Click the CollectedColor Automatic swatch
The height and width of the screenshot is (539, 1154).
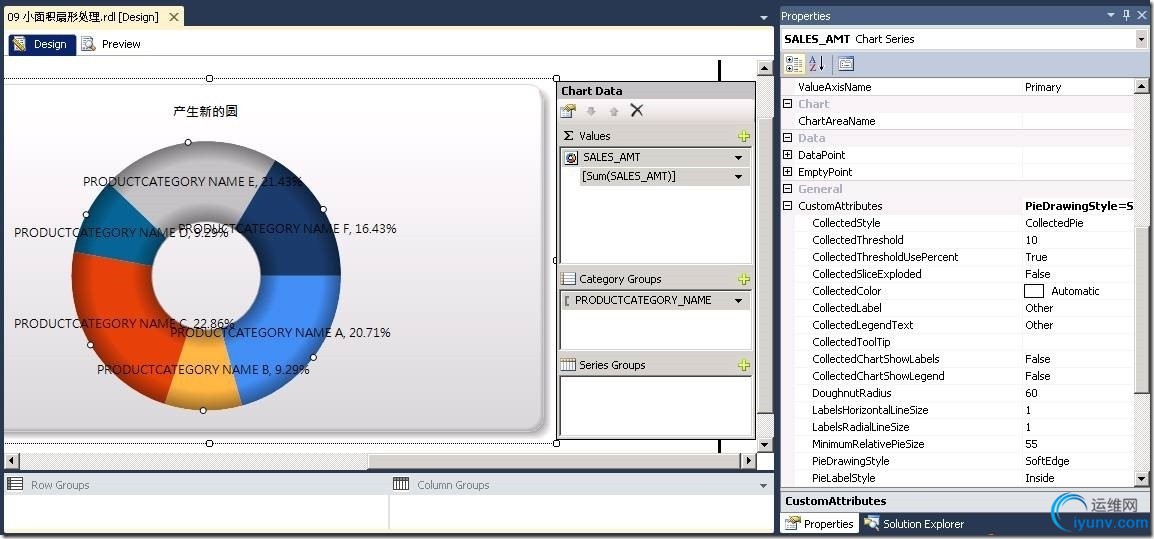pyautogui.click(x=1034, y=291)
